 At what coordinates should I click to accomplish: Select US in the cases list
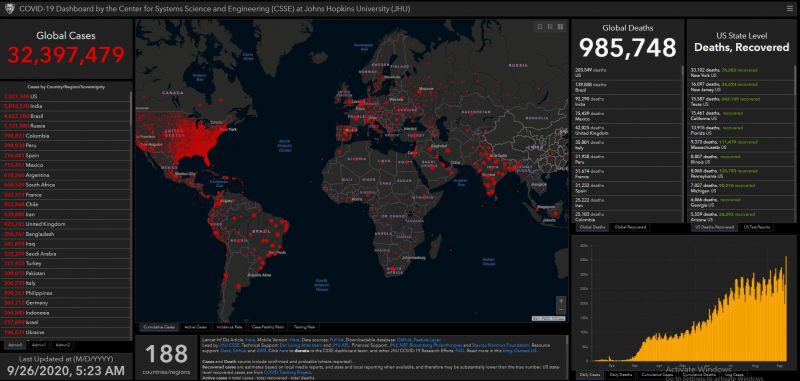click(x=66, y=96)
